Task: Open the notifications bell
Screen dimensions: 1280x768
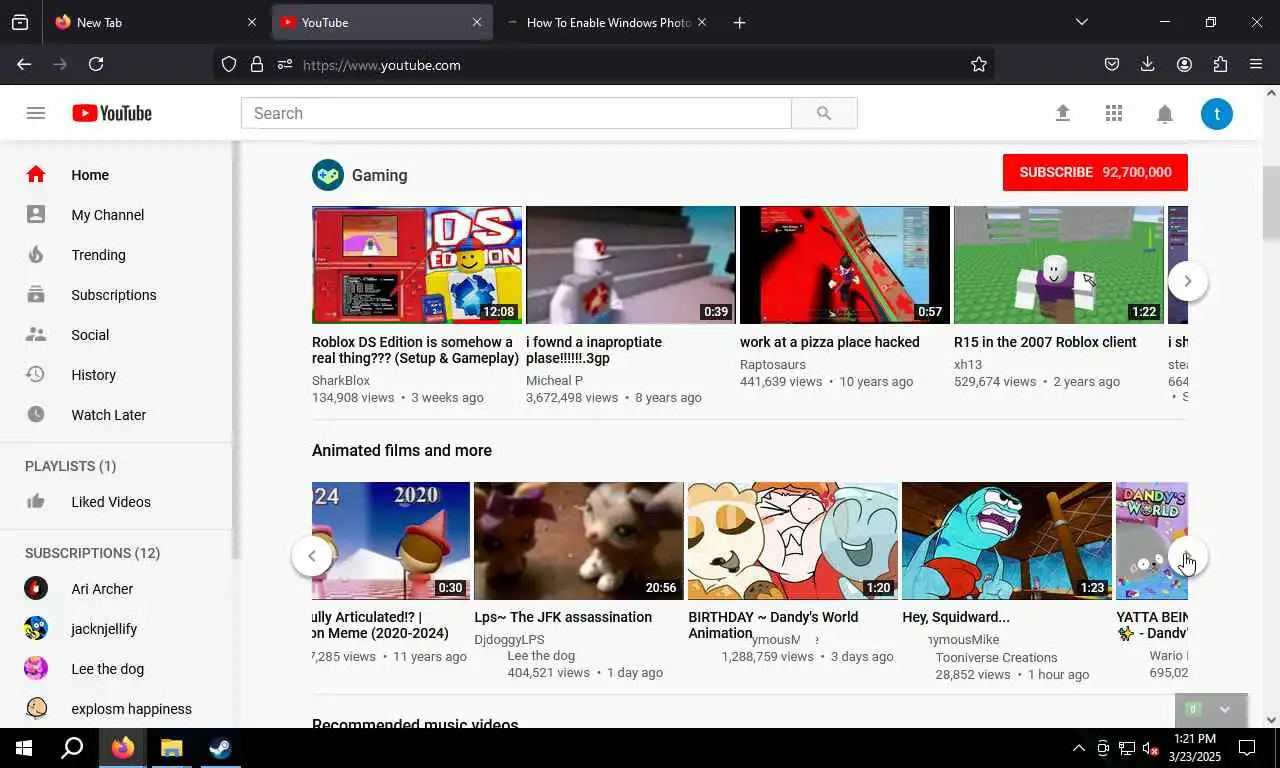Action: 1165,114
